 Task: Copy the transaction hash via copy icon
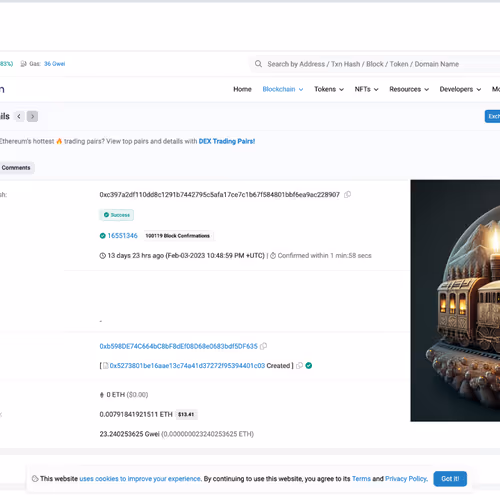tap(347, 194)
